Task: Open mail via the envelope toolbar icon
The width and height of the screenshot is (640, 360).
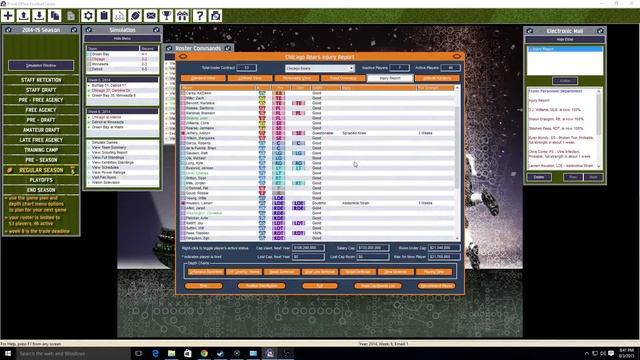Action: tap(151, 16)
